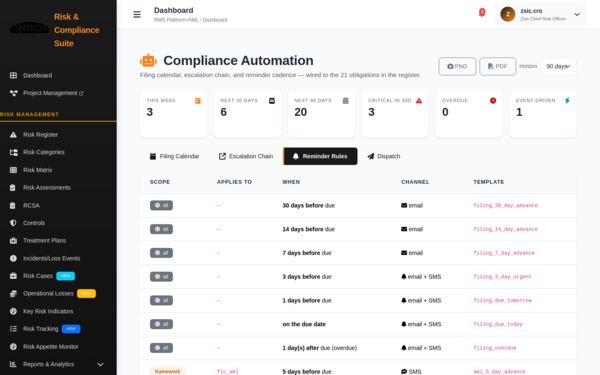The image size is (600, 375).
Task: Click filing_due_tomorrow template
Action: 502,300
